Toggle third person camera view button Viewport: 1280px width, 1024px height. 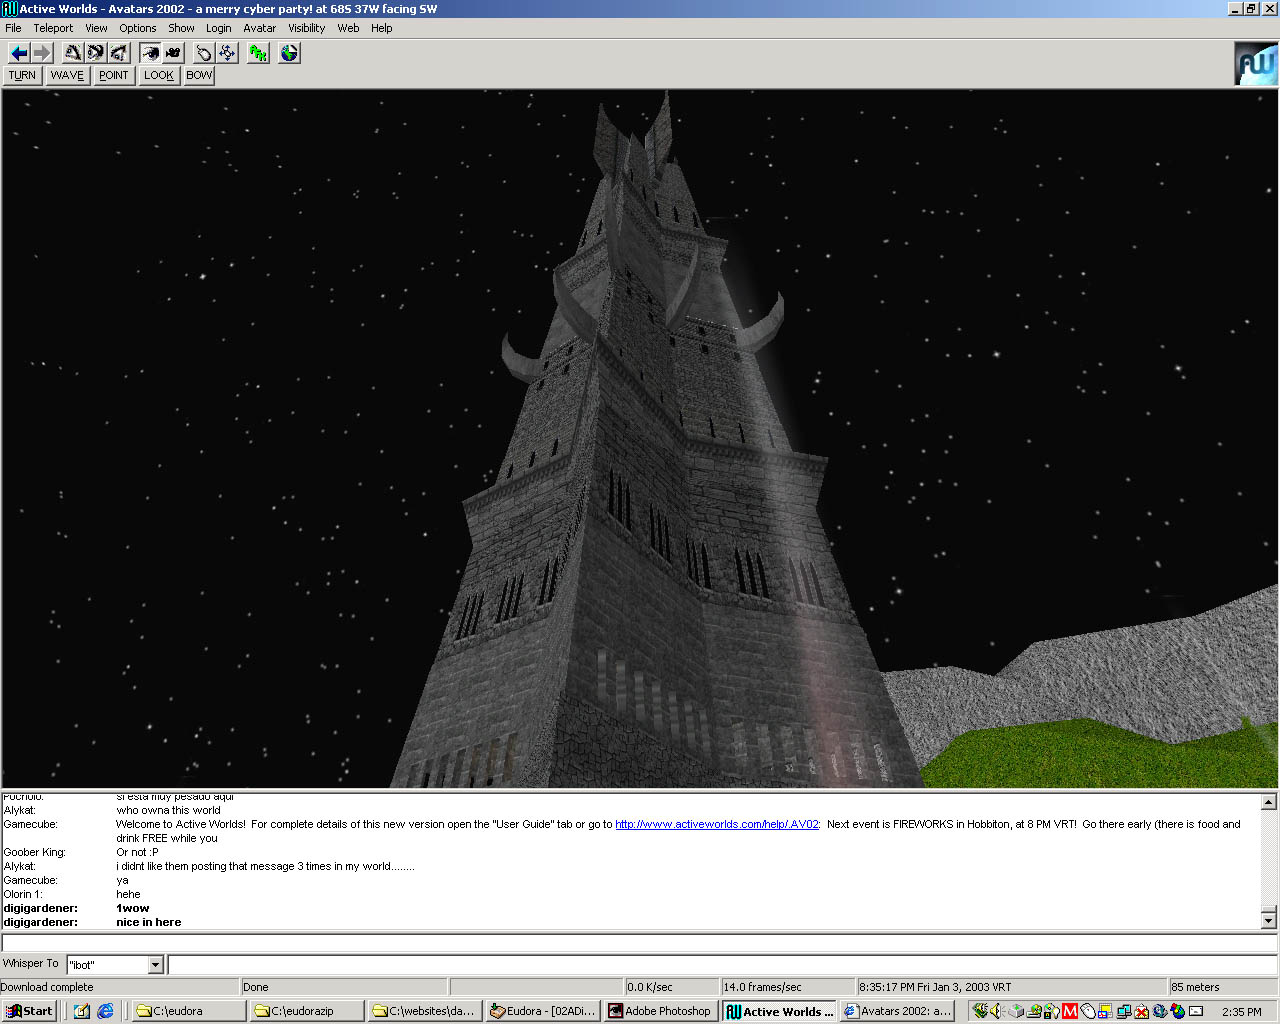[173, 53]
